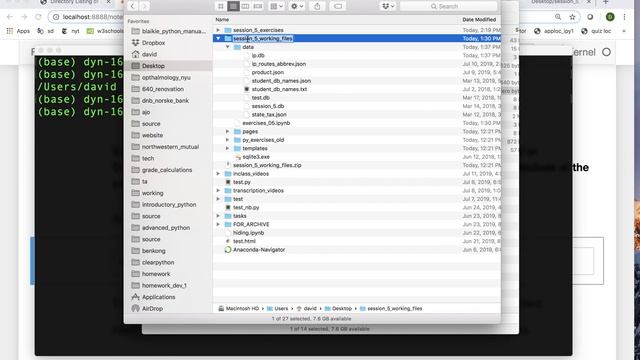Click Users in the path bar

click(278, 309)
